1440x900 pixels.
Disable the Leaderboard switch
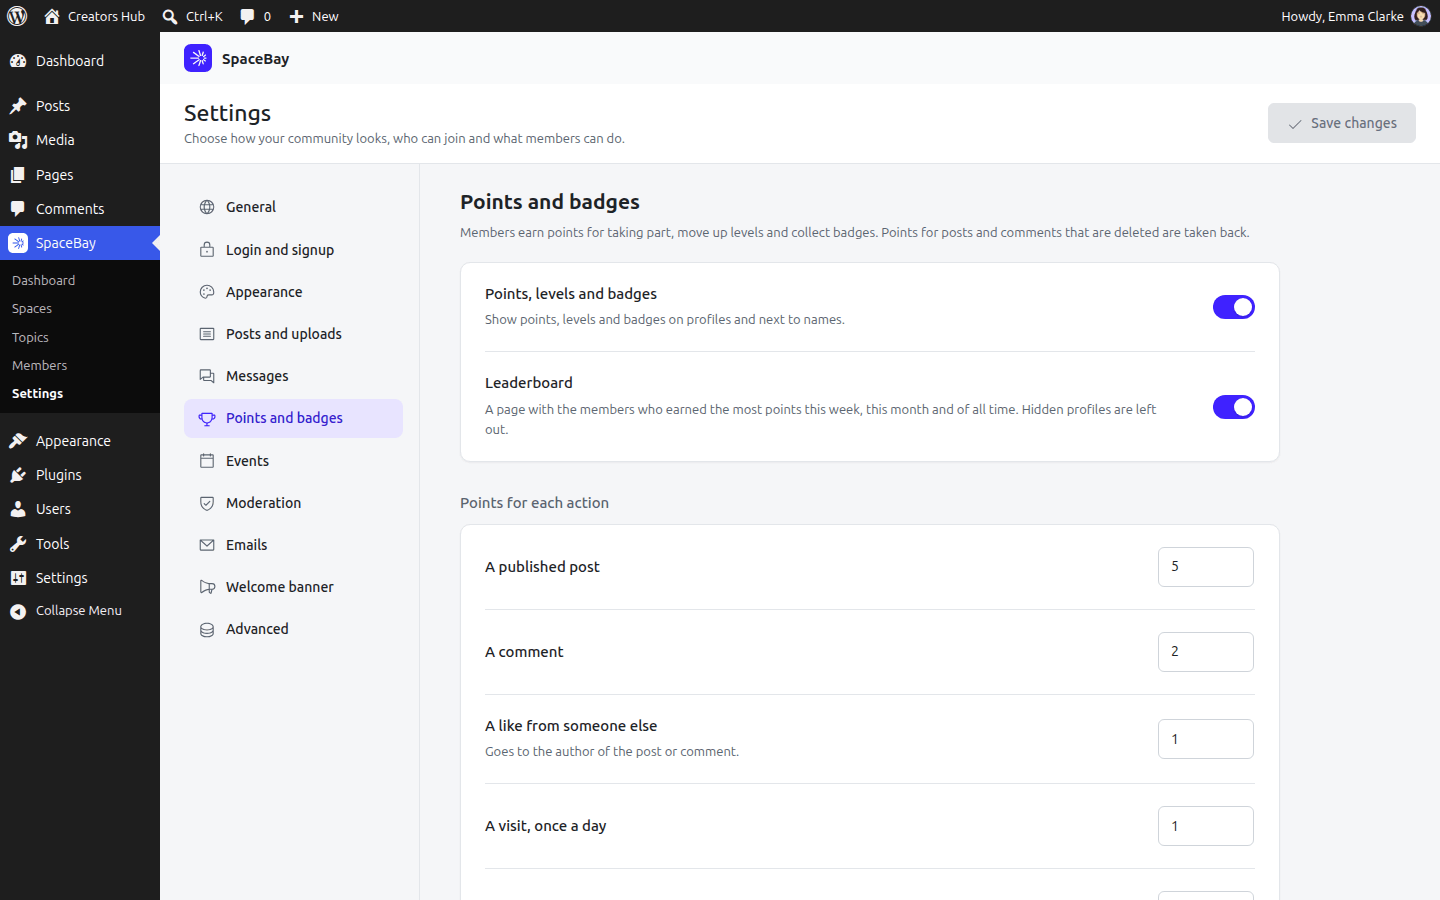1233,407
